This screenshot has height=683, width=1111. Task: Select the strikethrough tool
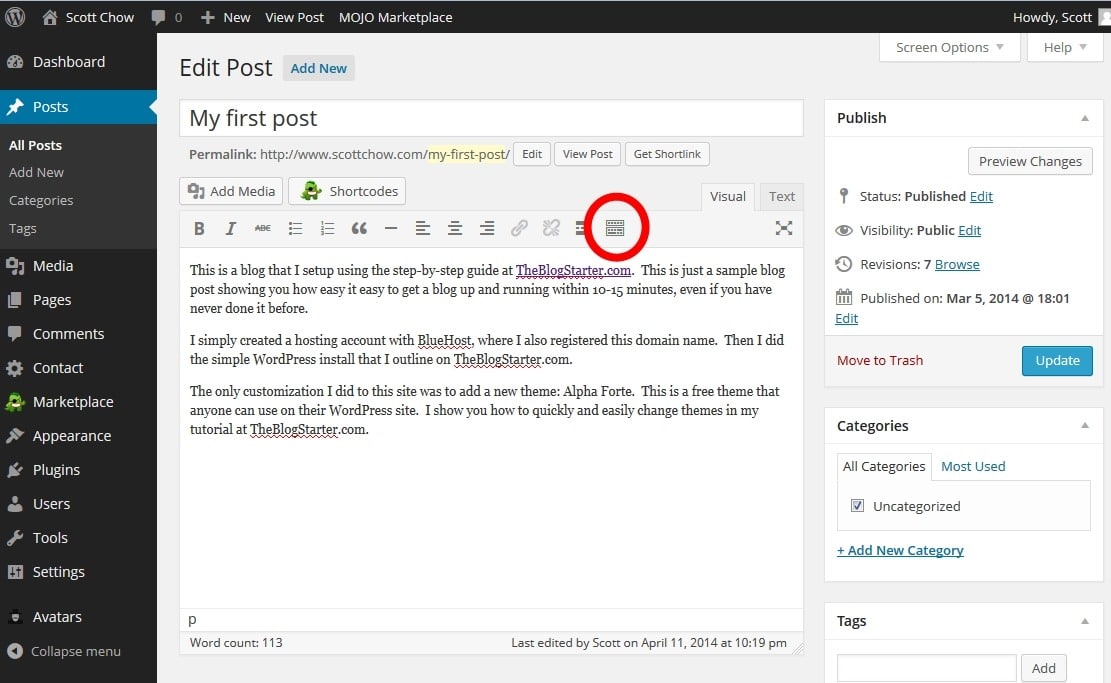(x=263, y=228)
